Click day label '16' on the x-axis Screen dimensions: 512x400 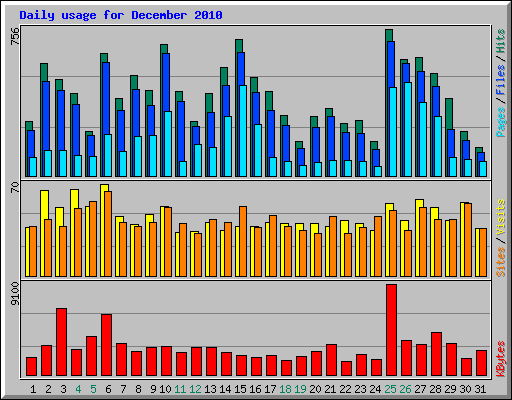[x=255, y=389]
